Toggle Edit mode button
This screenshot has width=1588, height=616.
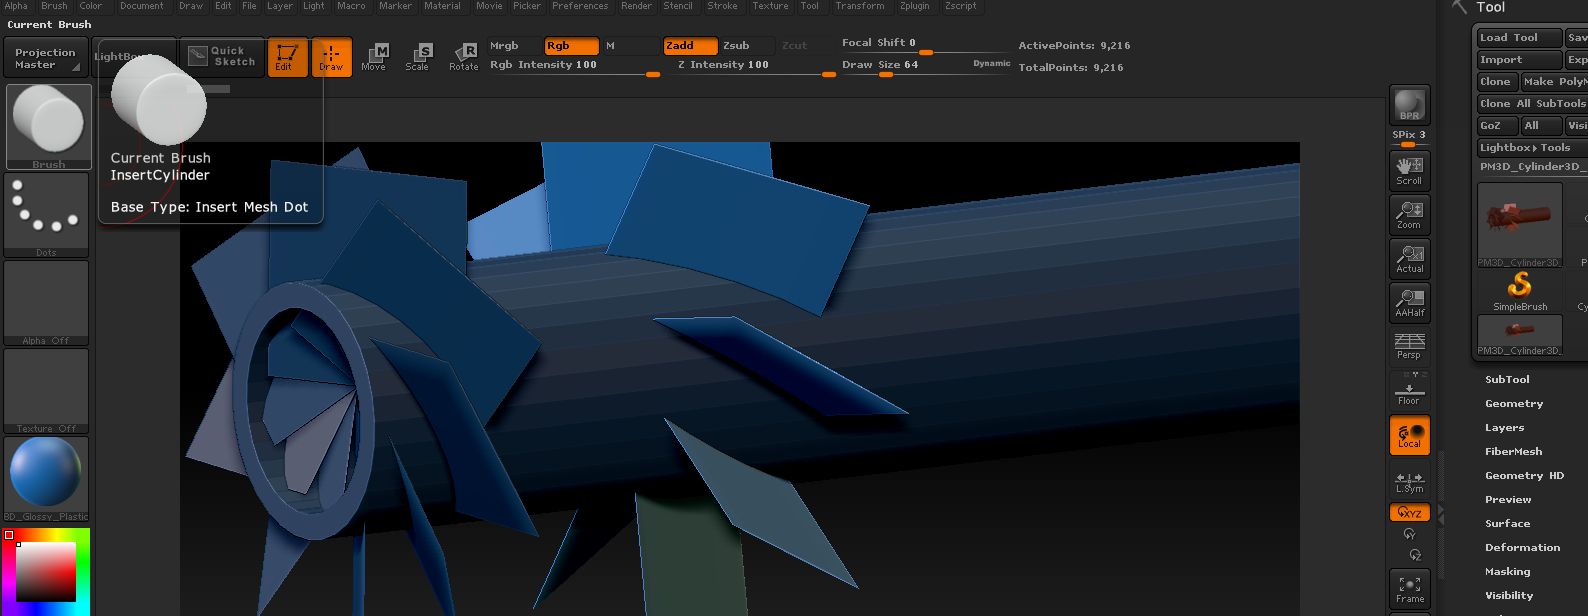286,57
